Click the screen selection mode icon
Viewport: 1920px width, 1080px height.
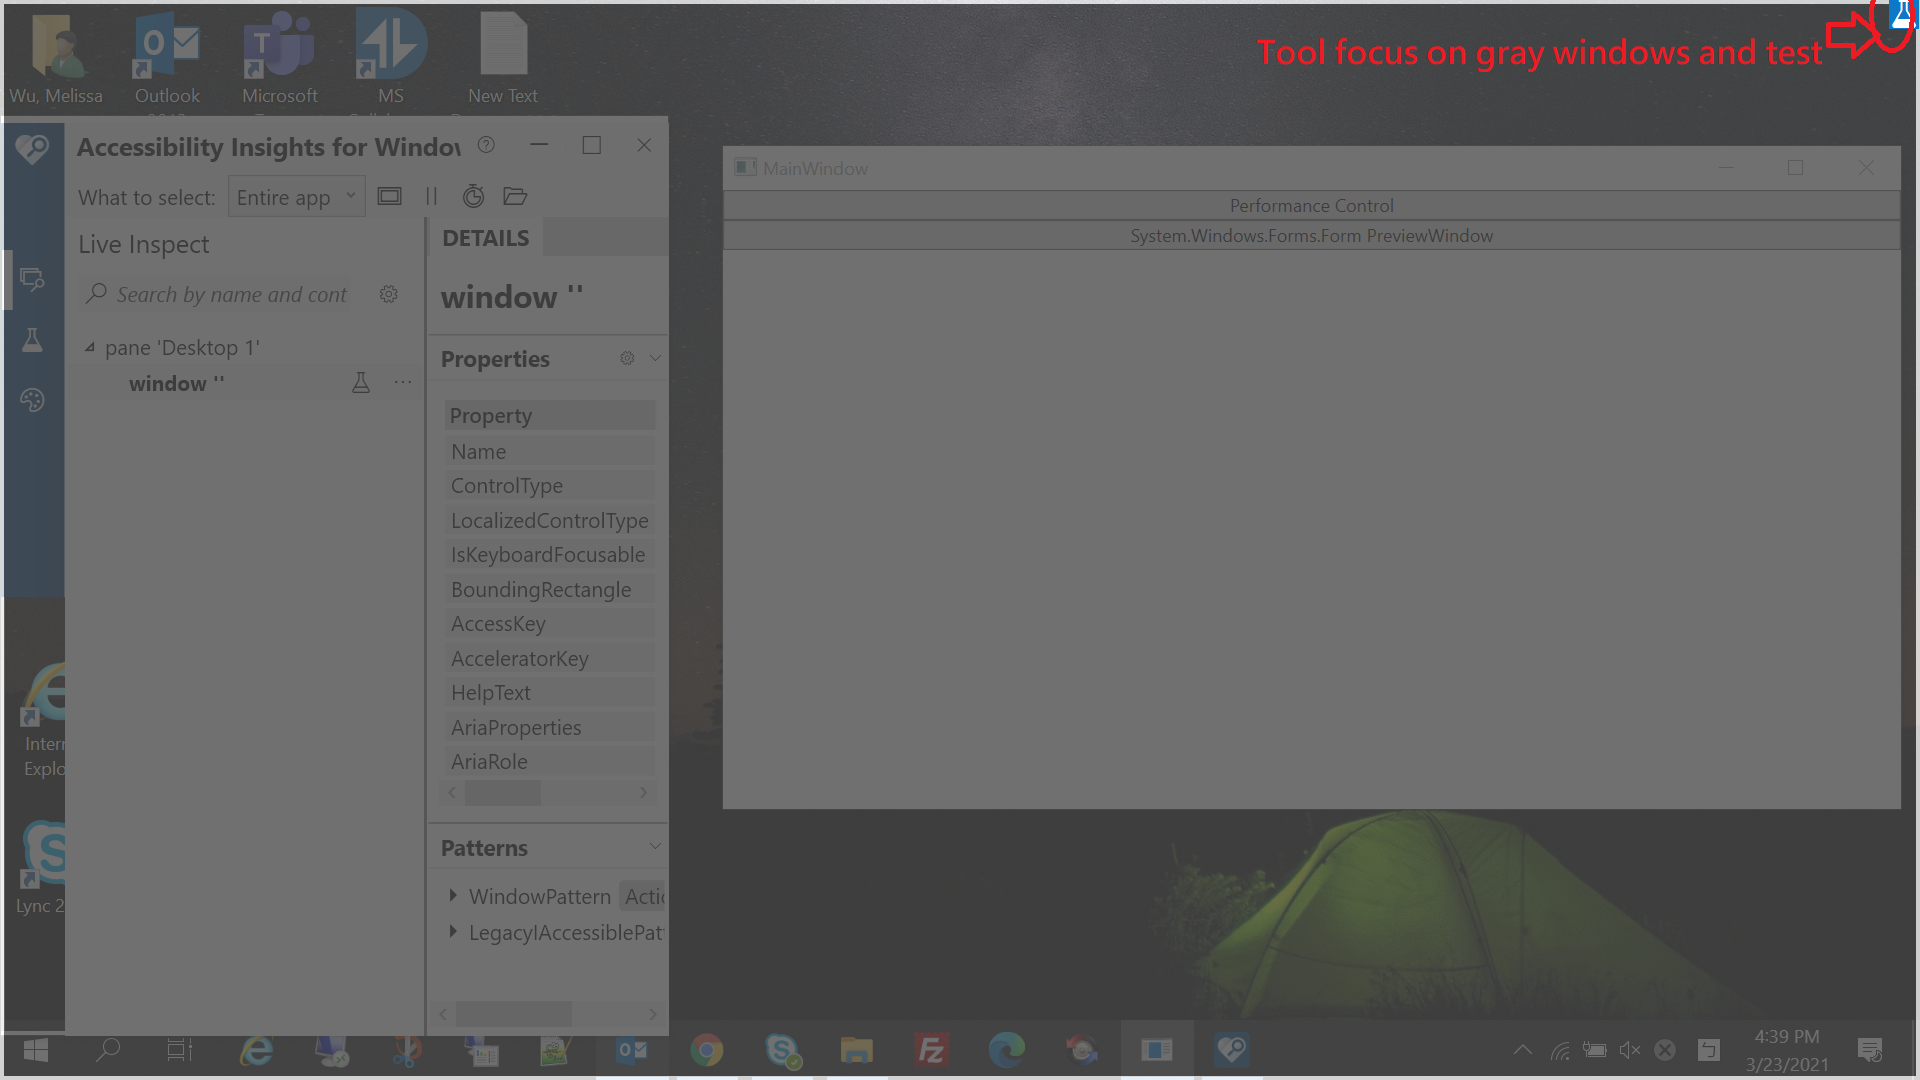[x=389, y=196]
